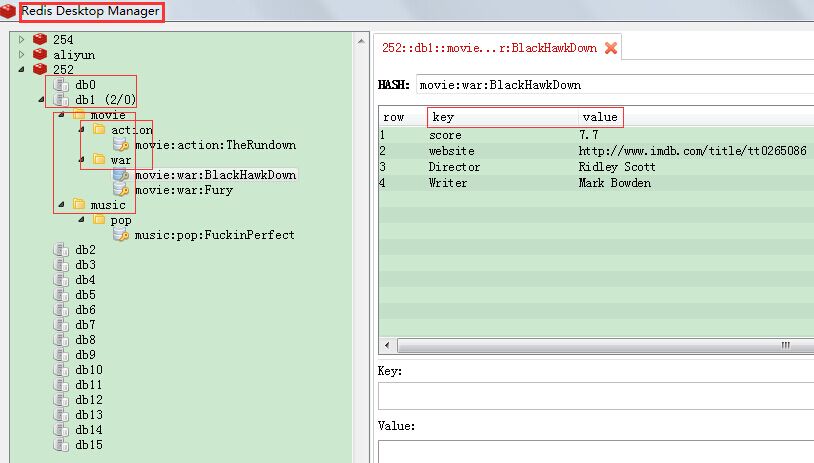The height and width of the screenshot is (463, 814).
Task: Click the HASH key name field
Action: point(615,85)
